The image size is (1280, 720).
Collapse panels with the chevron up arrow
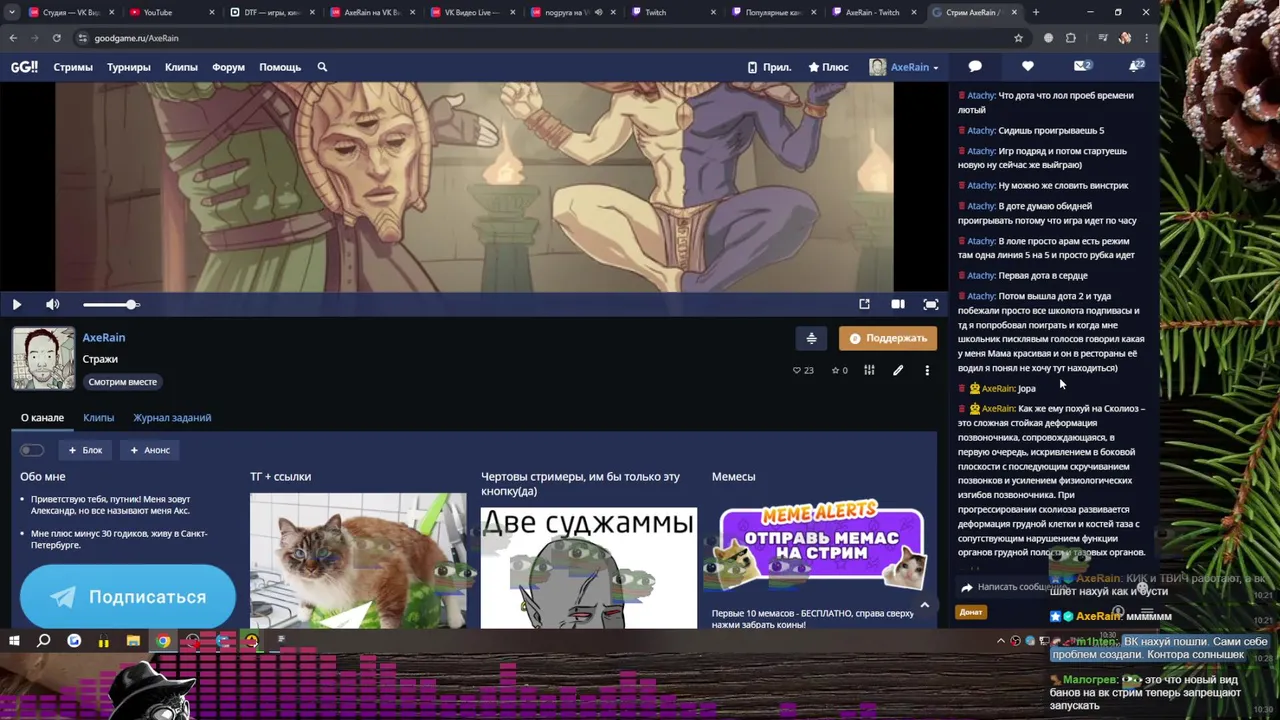tap(924, 605)
